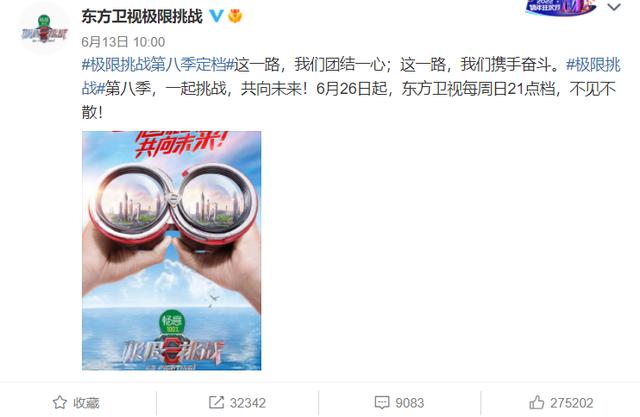Toggle 收藏 label to bookmark the post

[x=86, y=403]
